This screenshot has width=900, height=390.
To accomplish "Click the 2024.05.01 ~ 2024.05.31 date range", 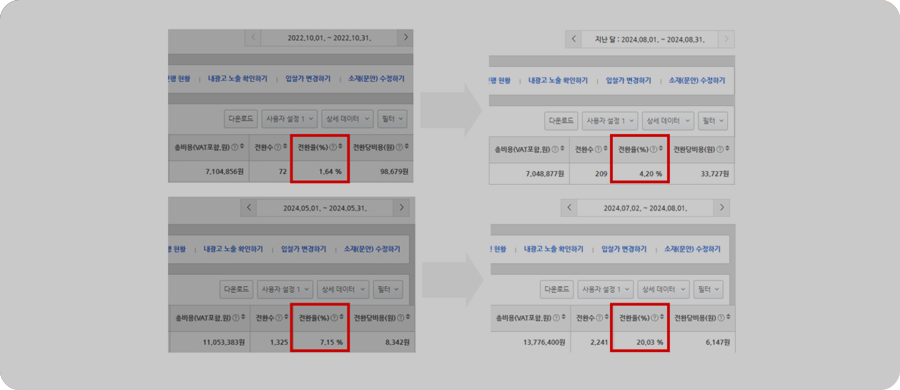I will click(325, 208).
